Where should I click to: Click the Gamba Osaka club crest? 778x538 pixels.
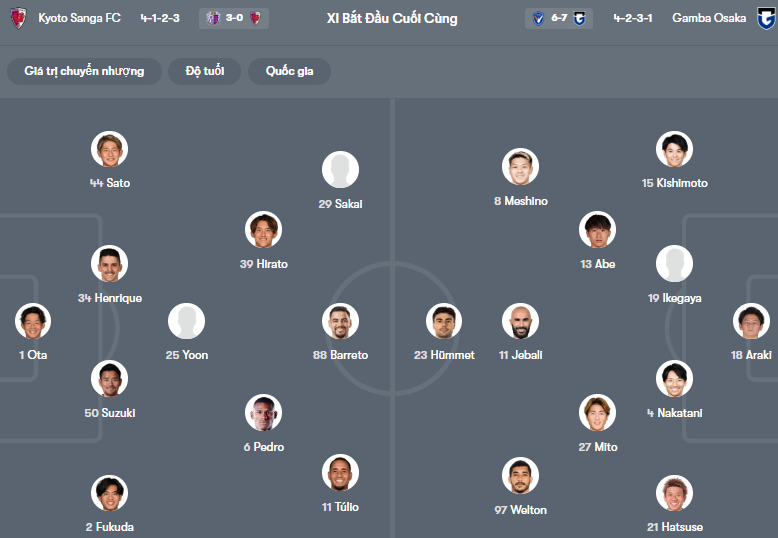766,18
